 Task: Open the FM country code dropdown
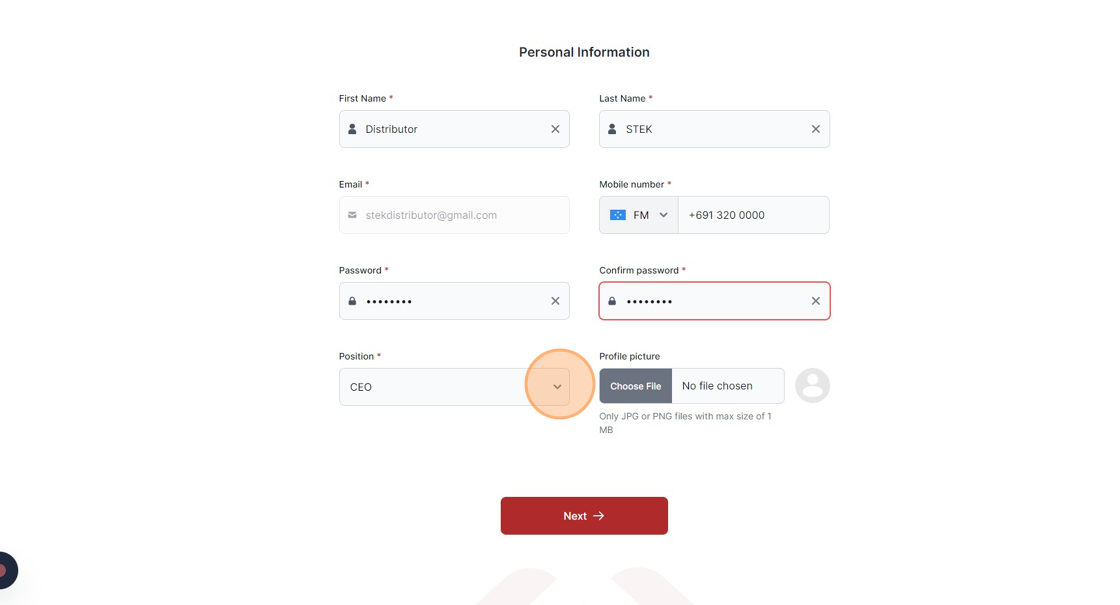click(x=639, y=215)
